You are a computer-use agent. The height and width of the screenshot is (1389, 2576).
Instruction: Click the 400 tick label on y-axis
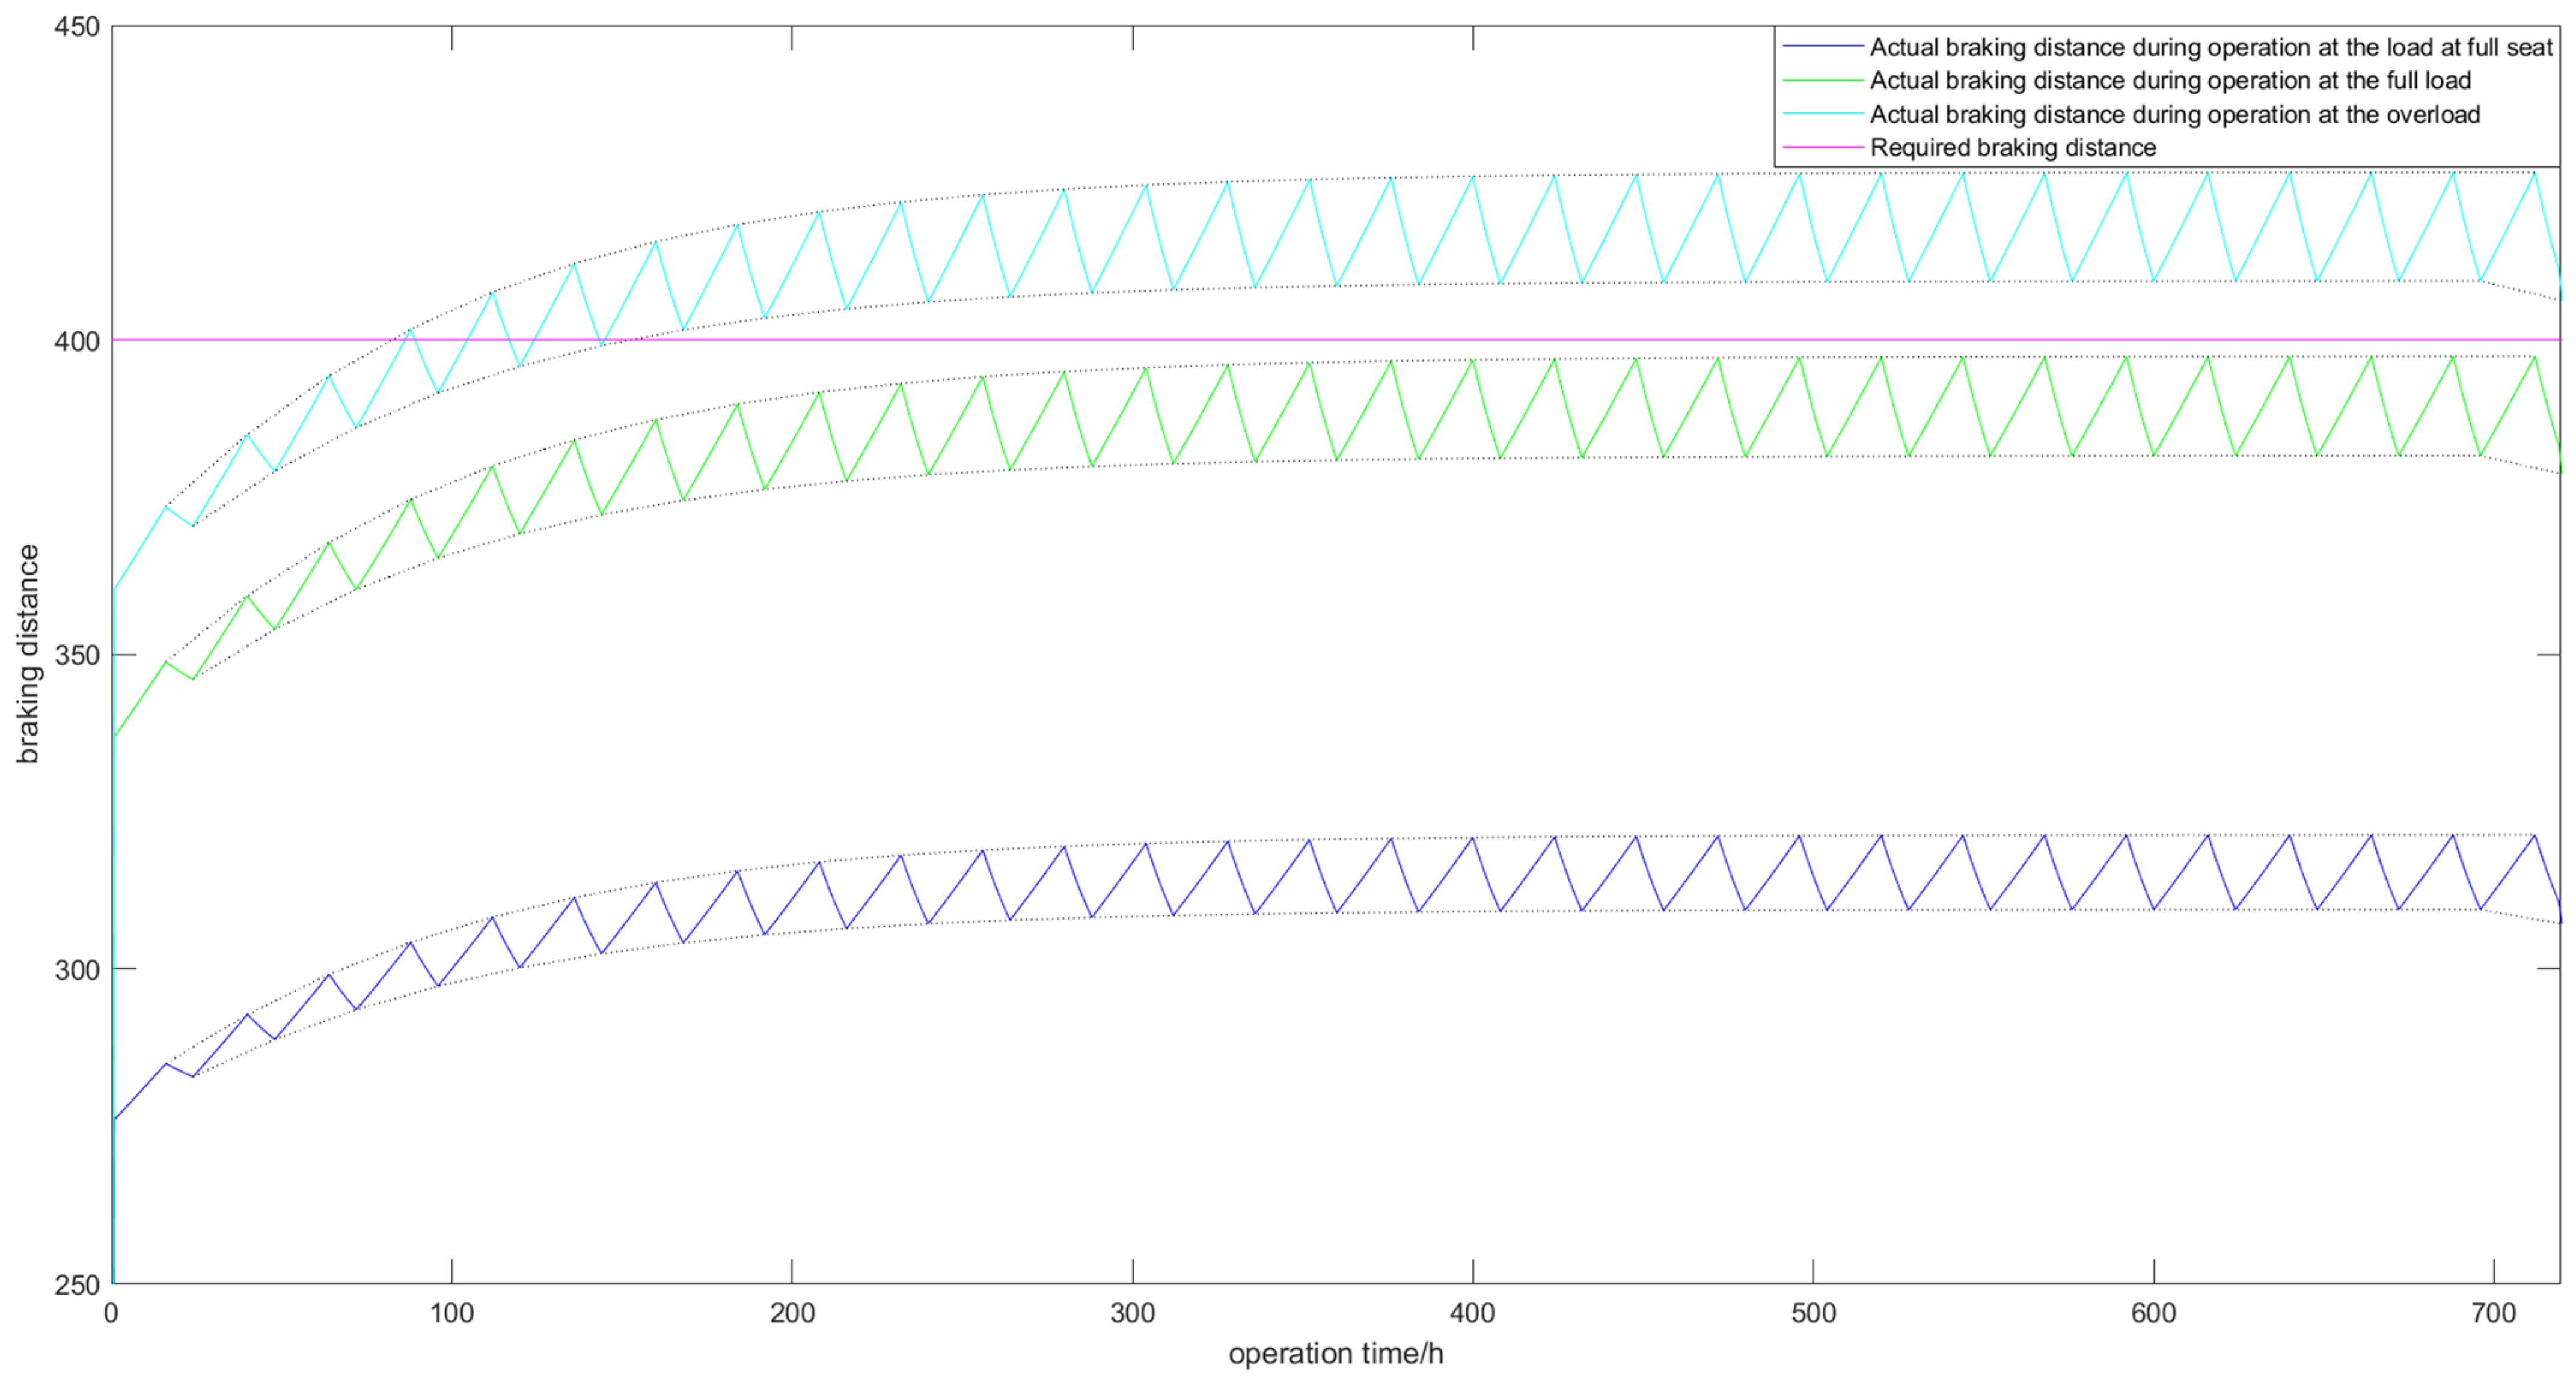(x=77, y=341)
